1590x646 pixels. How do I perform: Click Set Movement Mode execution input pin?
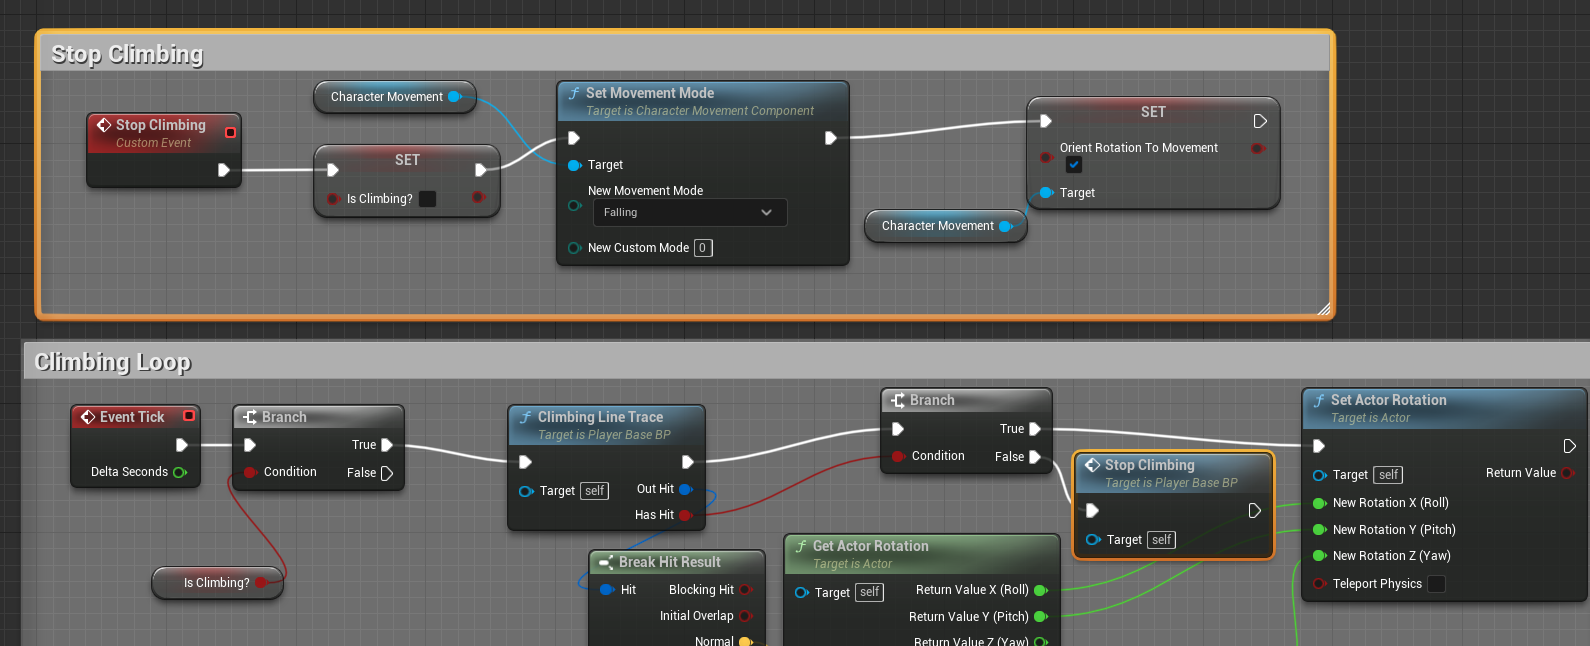tap(574, 138)
